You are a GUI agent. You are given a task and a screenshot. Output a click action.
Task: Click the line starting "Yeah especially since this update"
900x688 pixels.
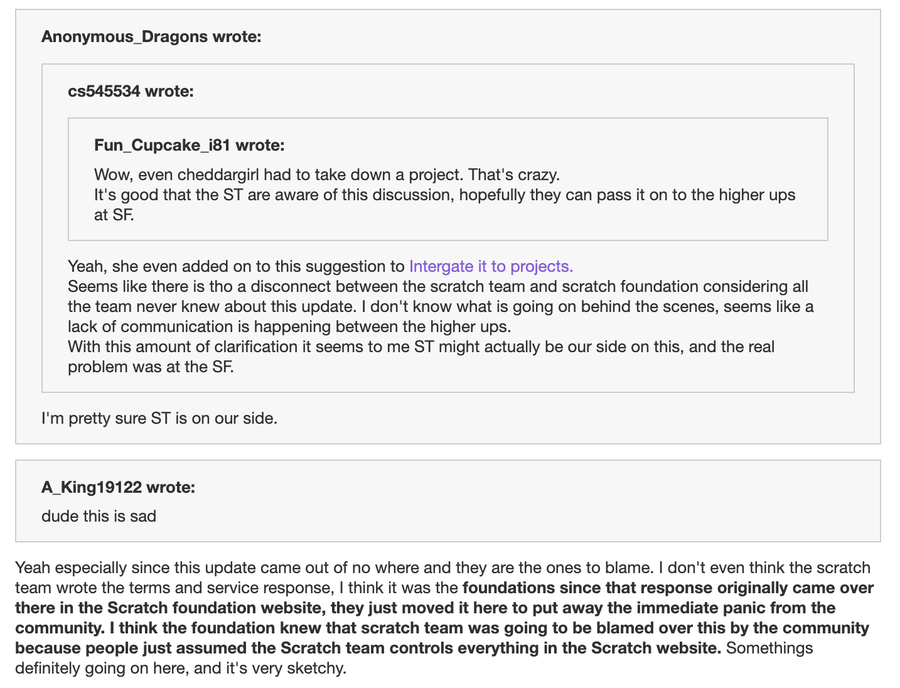442,568
